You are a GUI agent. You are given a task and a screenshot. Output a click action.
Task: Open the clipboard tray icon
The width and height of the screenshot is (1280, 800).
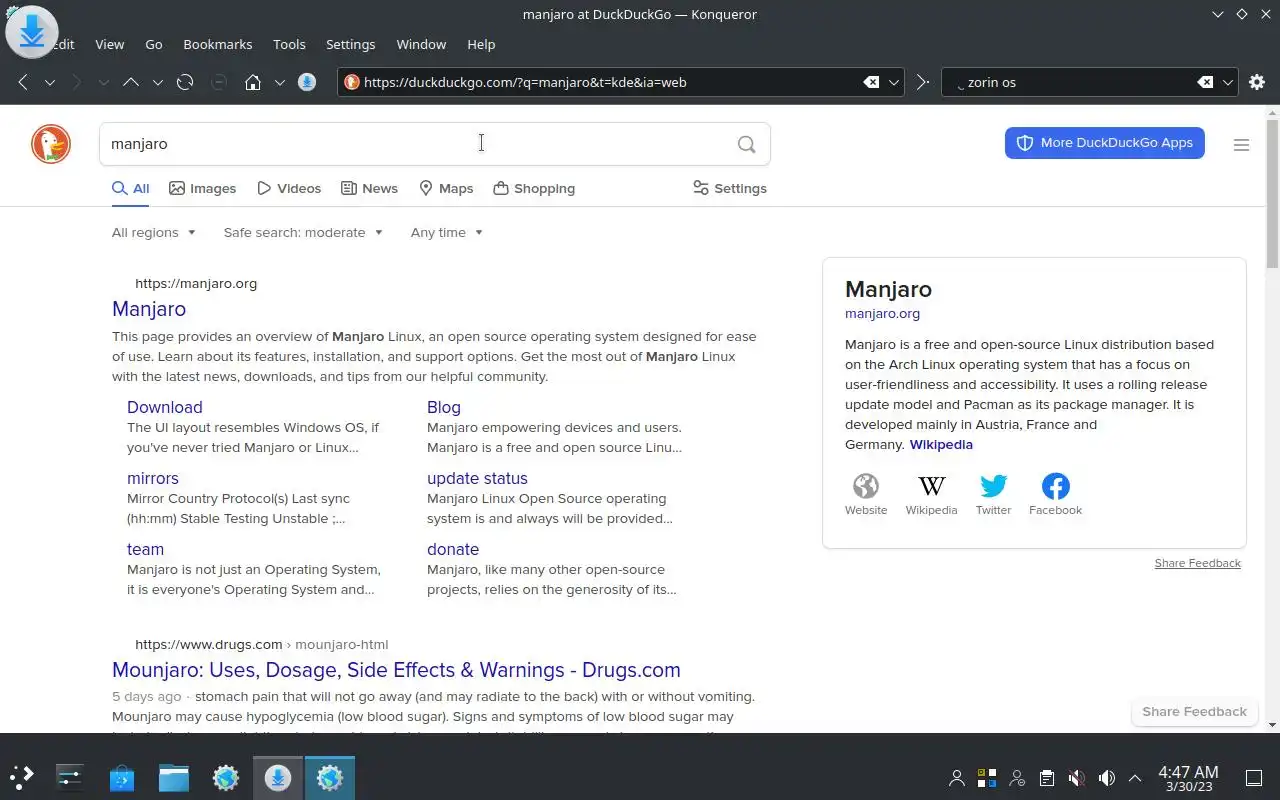pos(1046,777)
